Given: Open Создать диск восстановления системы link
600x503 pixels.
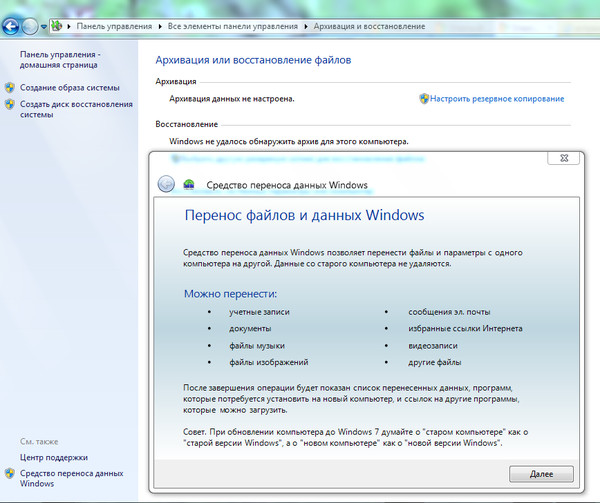Looking at the screenshot, I should click(x=76, y=109).
